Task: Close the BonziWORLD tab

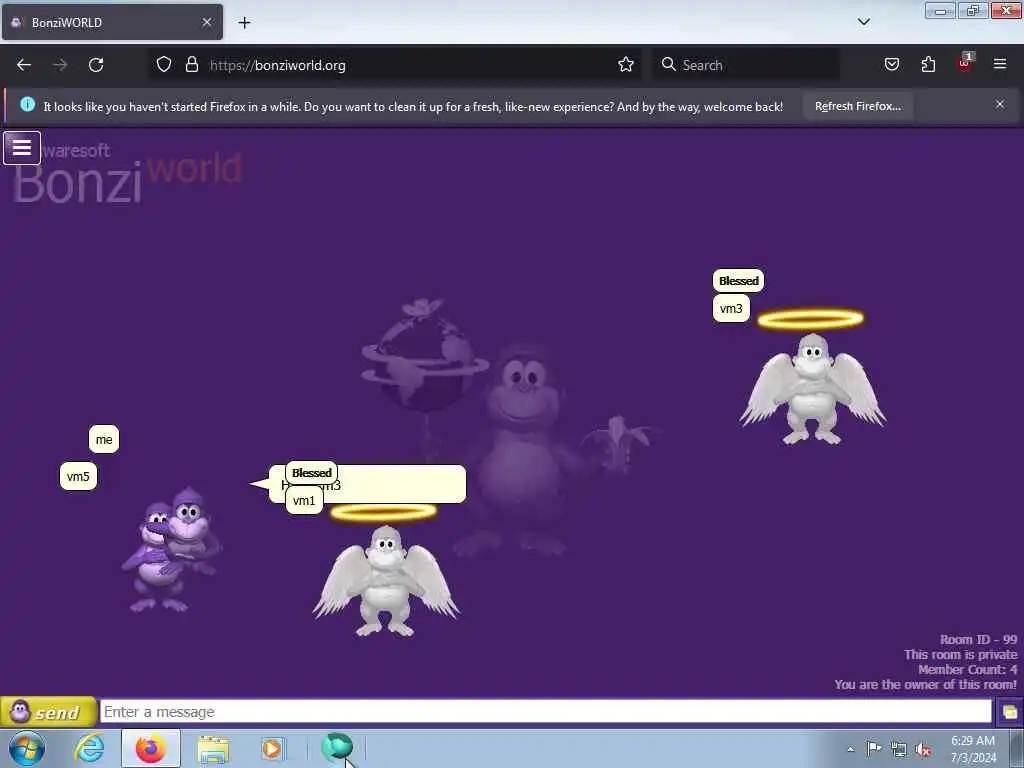Action: point(206,22)
